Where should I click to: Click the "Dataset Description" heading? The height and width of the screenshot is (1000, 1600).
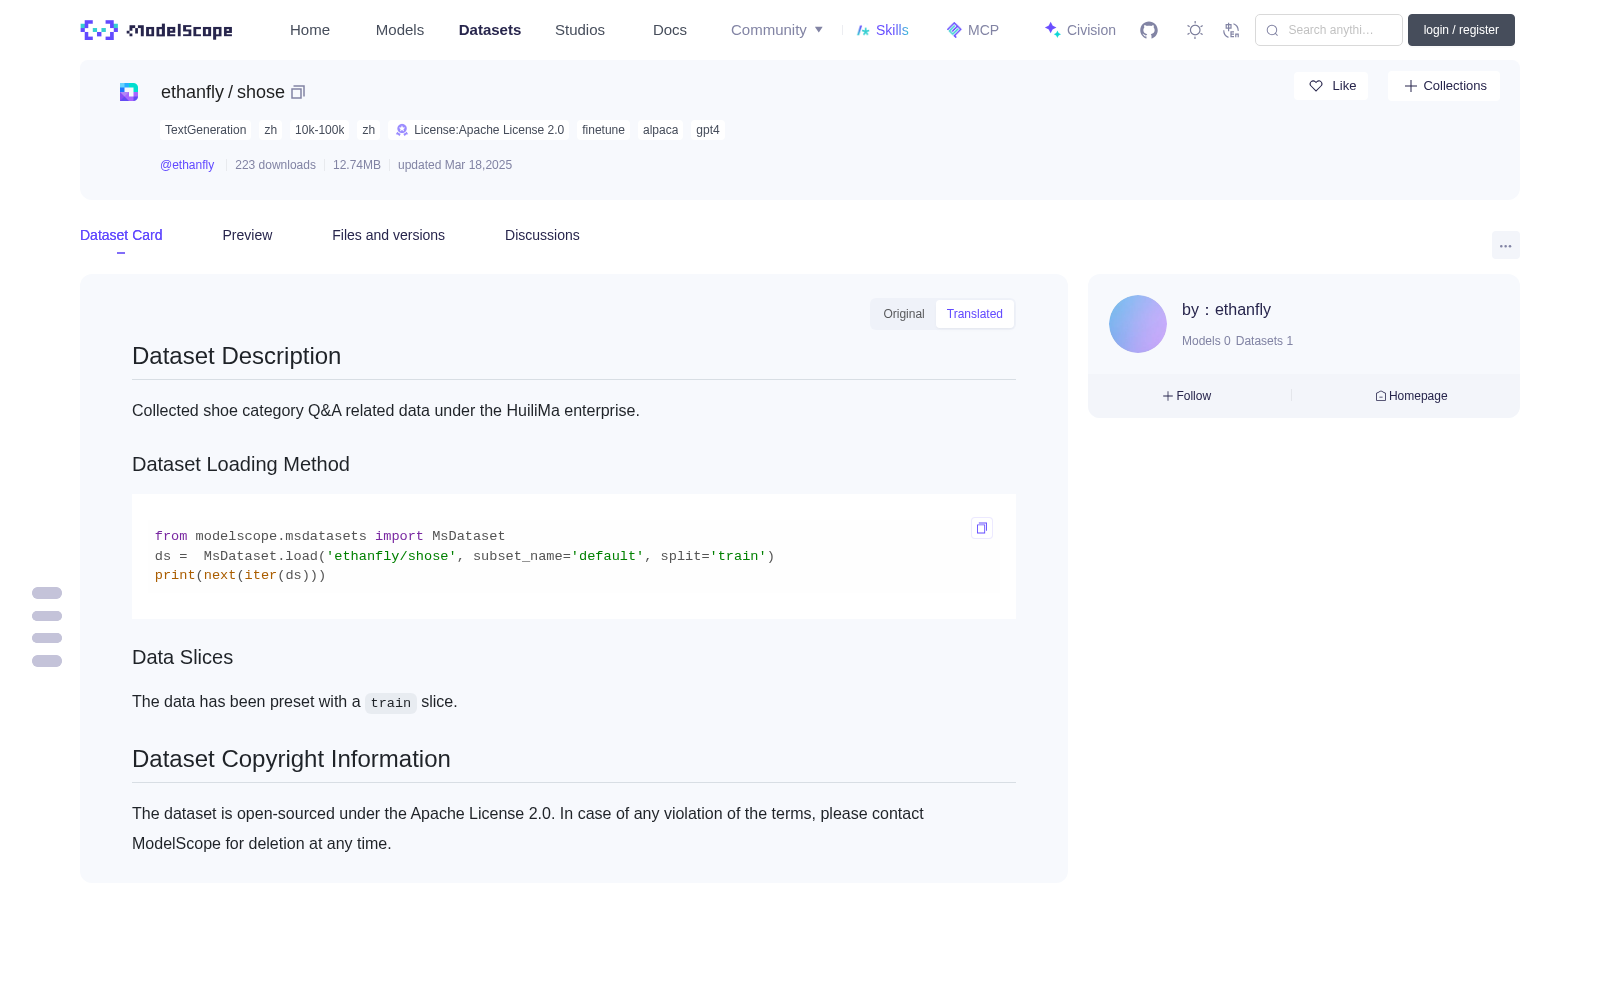[236, 356]
